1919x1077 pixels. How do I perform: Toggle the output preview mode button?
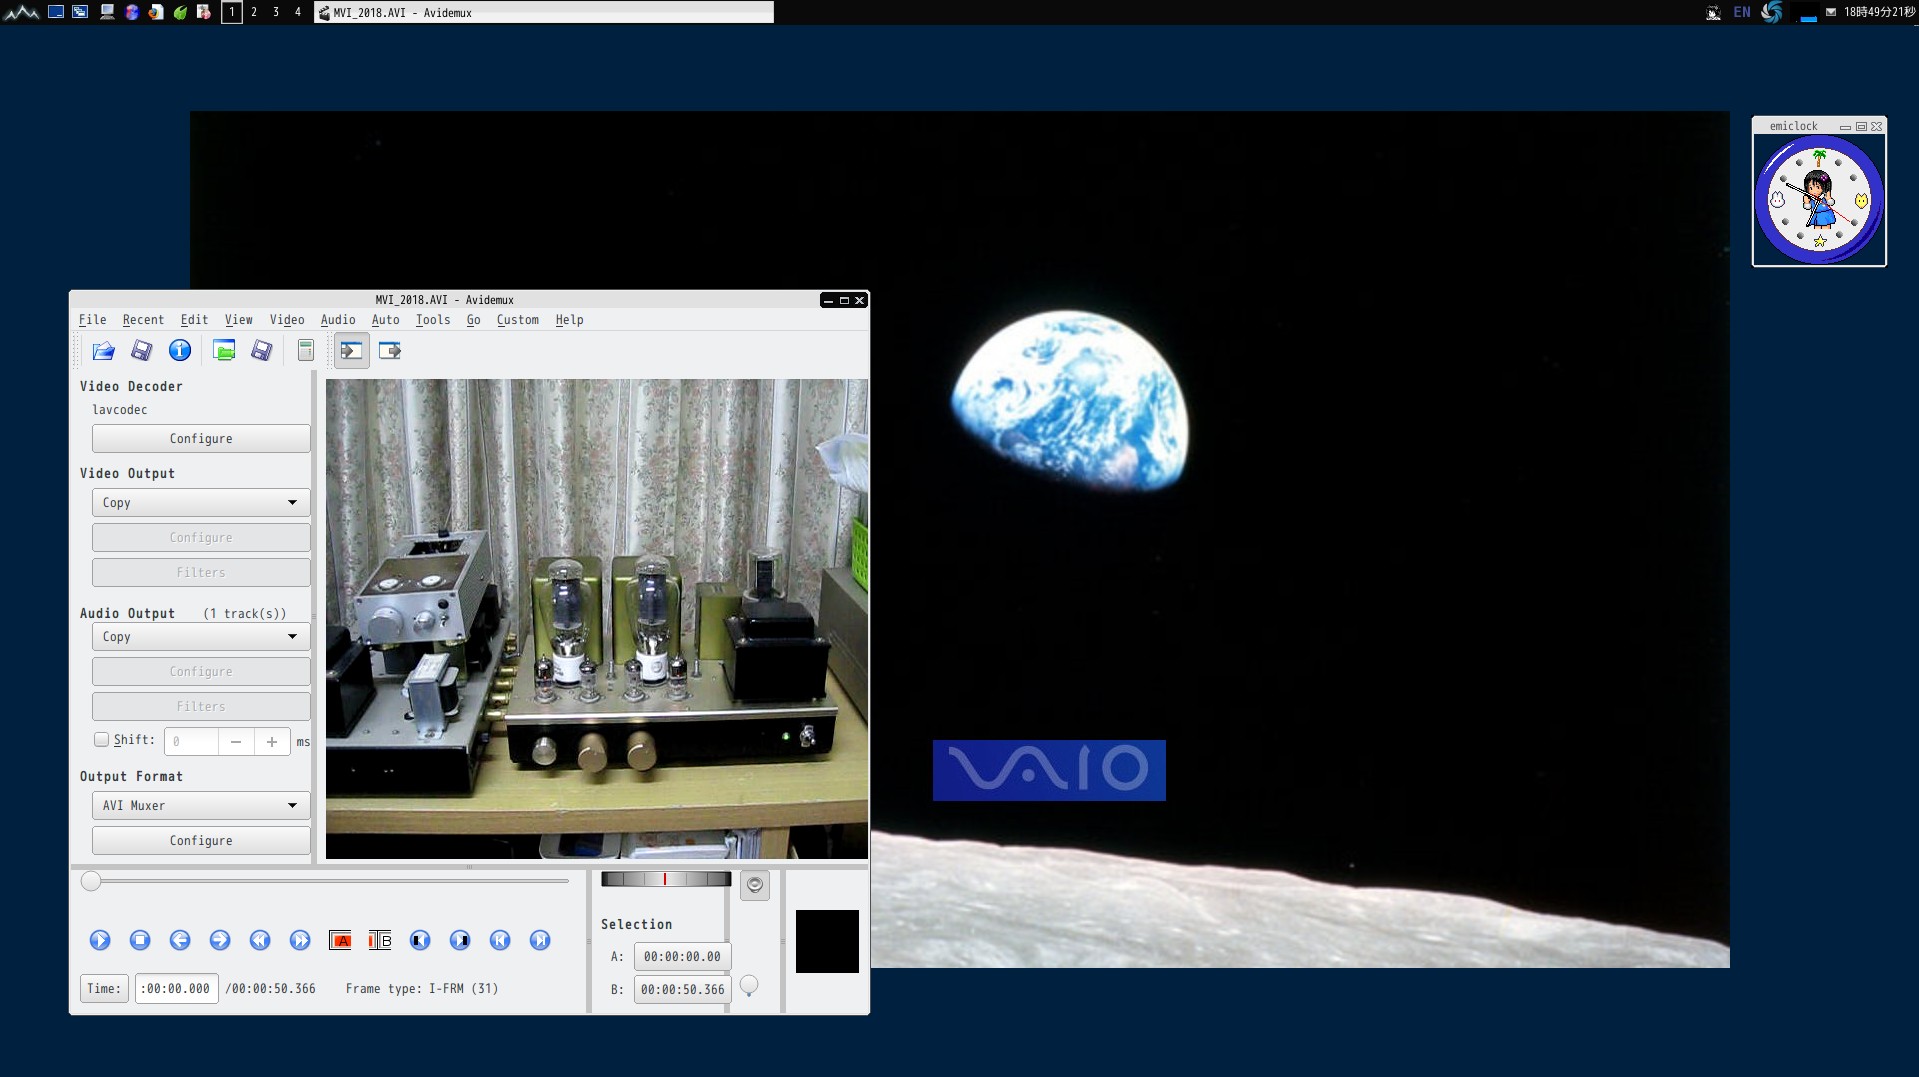click(x=390, y=351)
